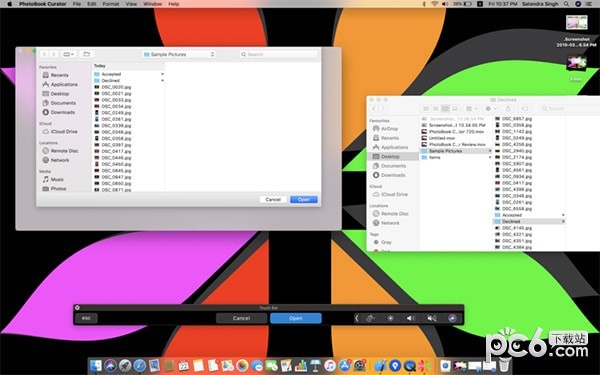Open the gear action menu in the Finder window
The height and width of the screenshot is (375, 600).
(x=491, y=109)
